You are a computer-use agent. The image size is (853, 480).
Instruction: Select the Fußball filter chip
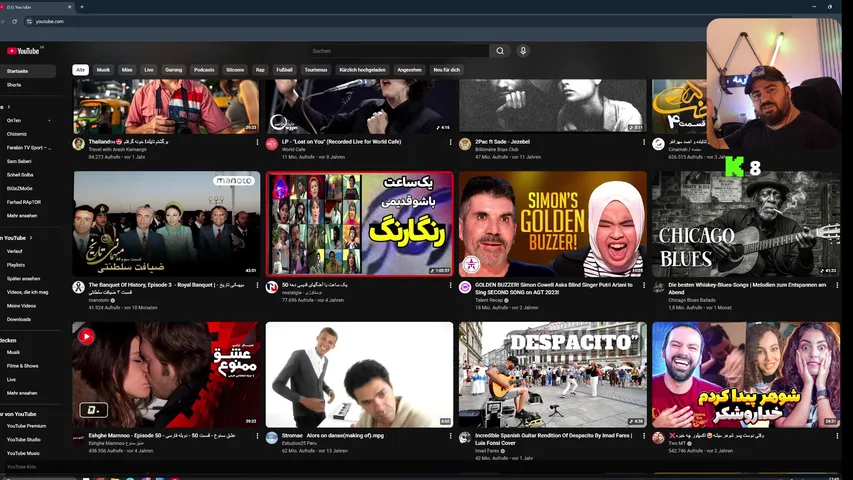pos(284,70)
